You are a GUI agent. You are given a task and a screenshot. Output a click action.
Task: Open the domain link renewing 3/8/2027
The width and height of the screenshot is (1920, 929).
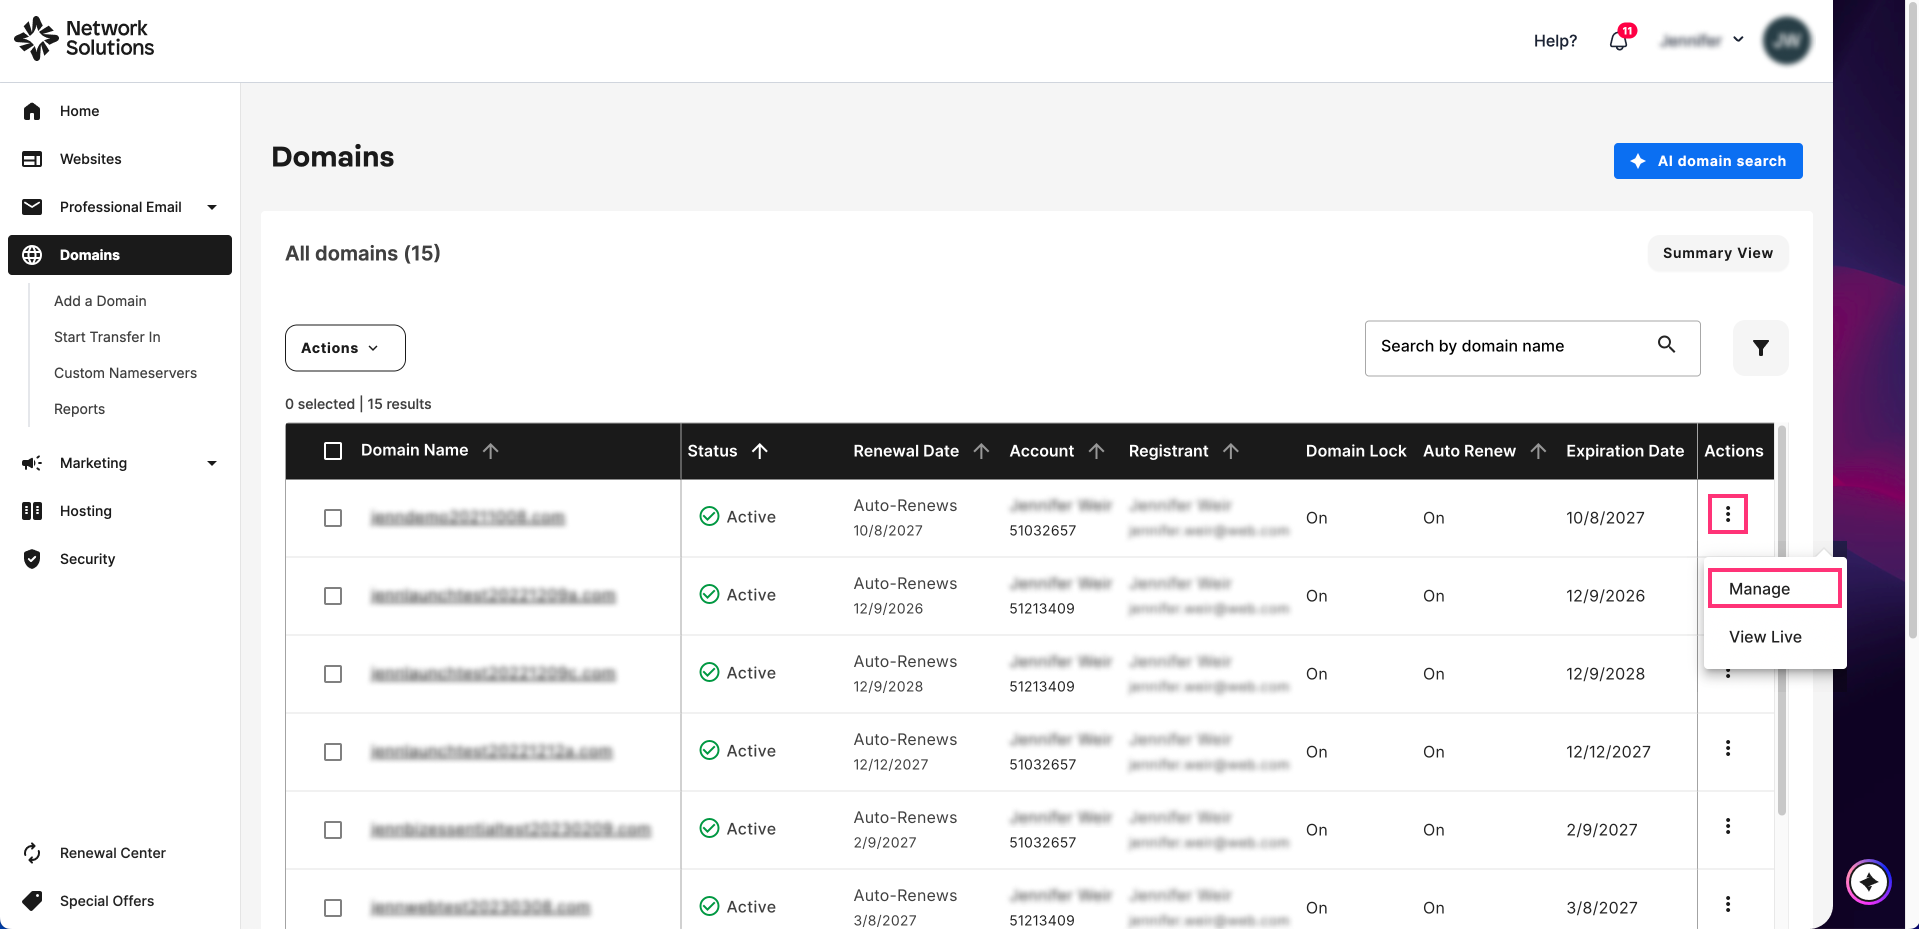(480, 908)
